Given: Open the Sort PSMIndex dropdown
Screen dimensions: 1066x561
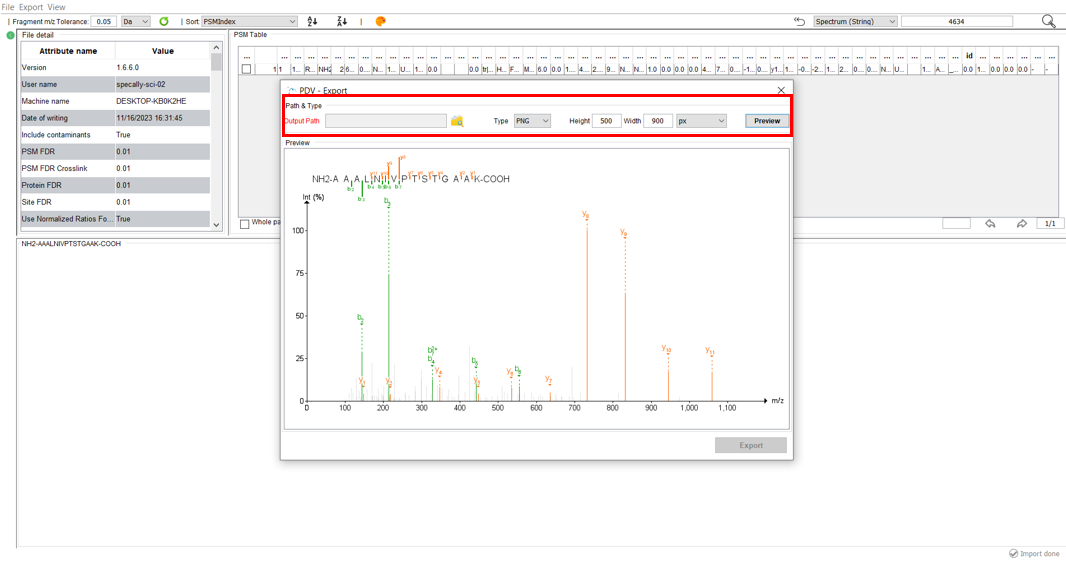Looking at the screenshot, I should coord(250,22).
